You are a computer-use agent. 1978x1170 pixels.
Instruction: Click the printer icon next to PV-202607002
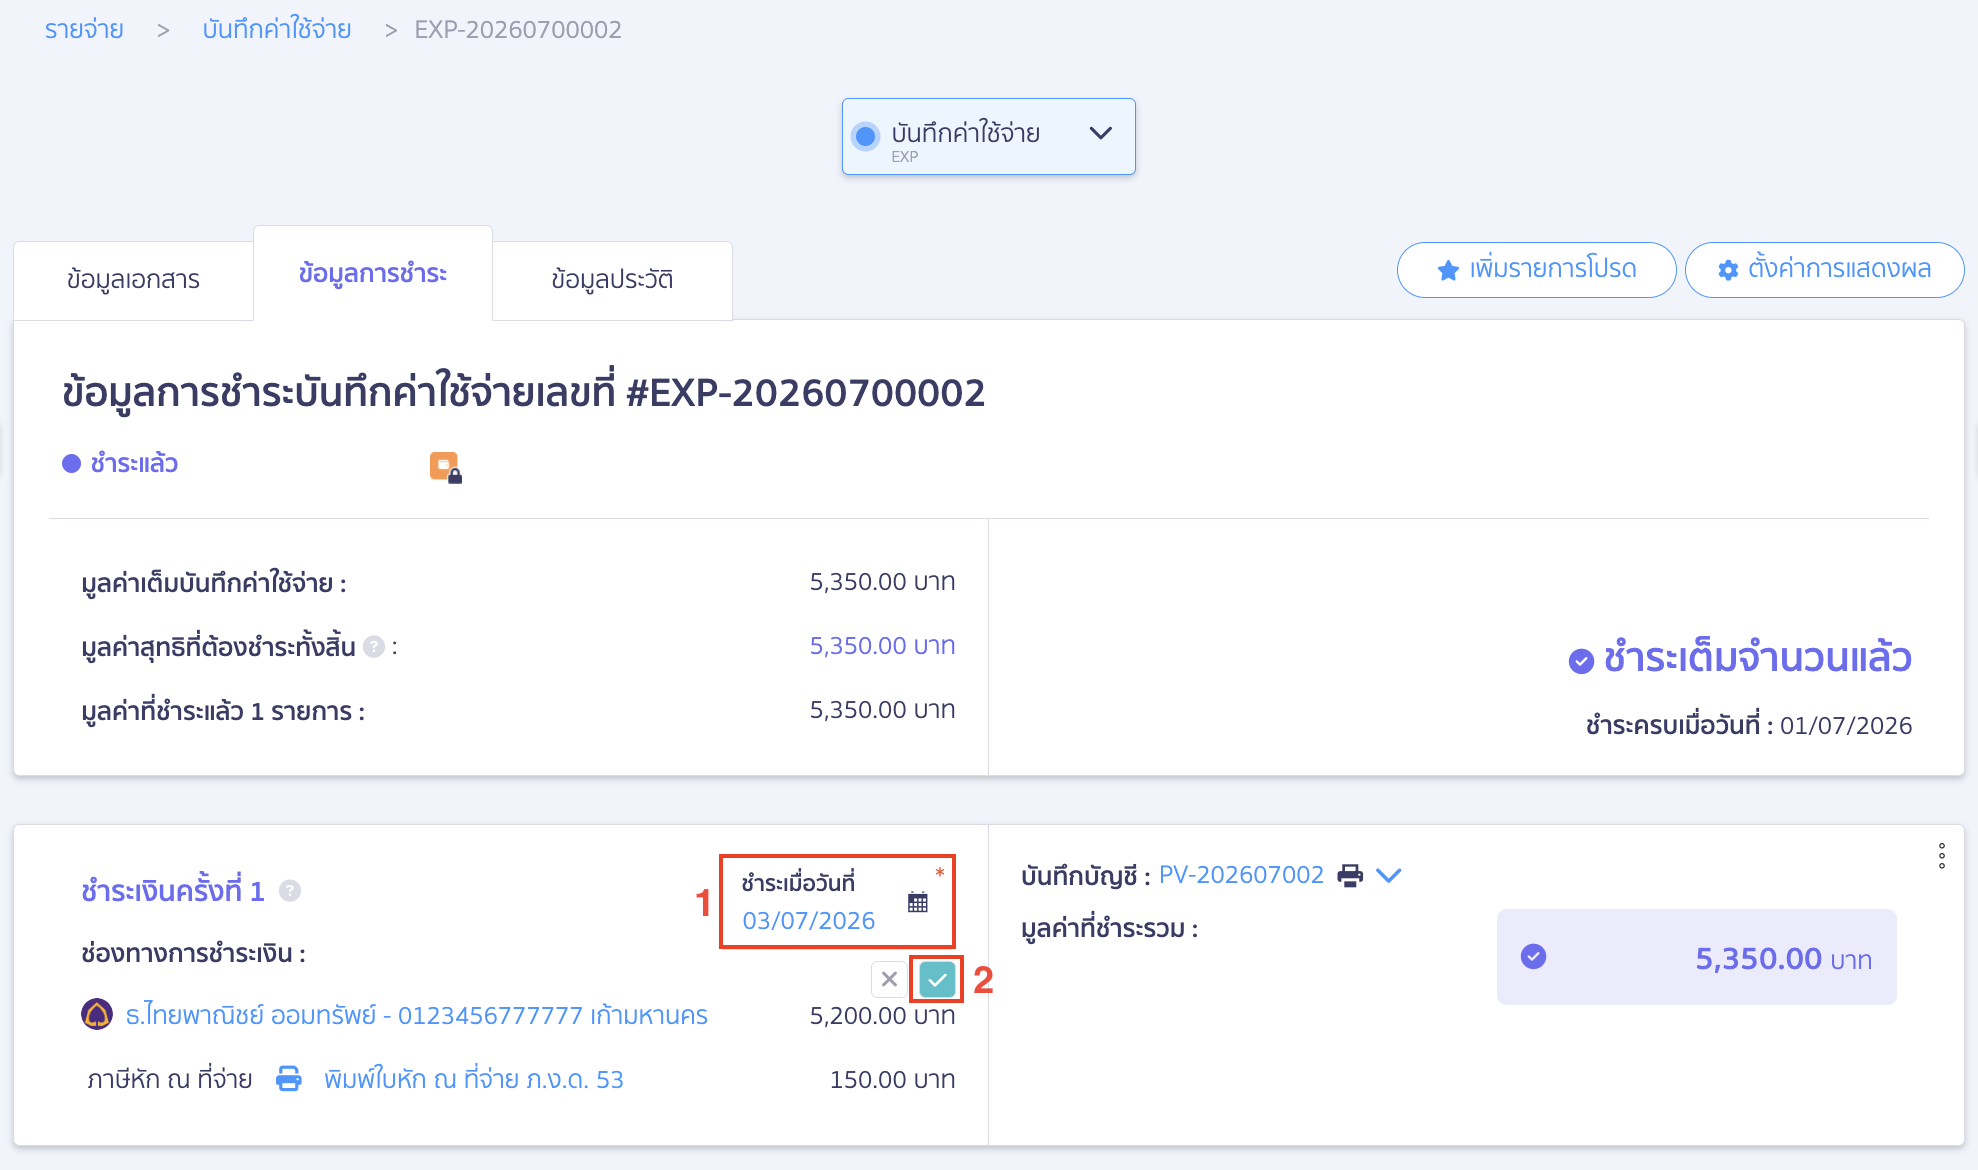point(1350,875)
